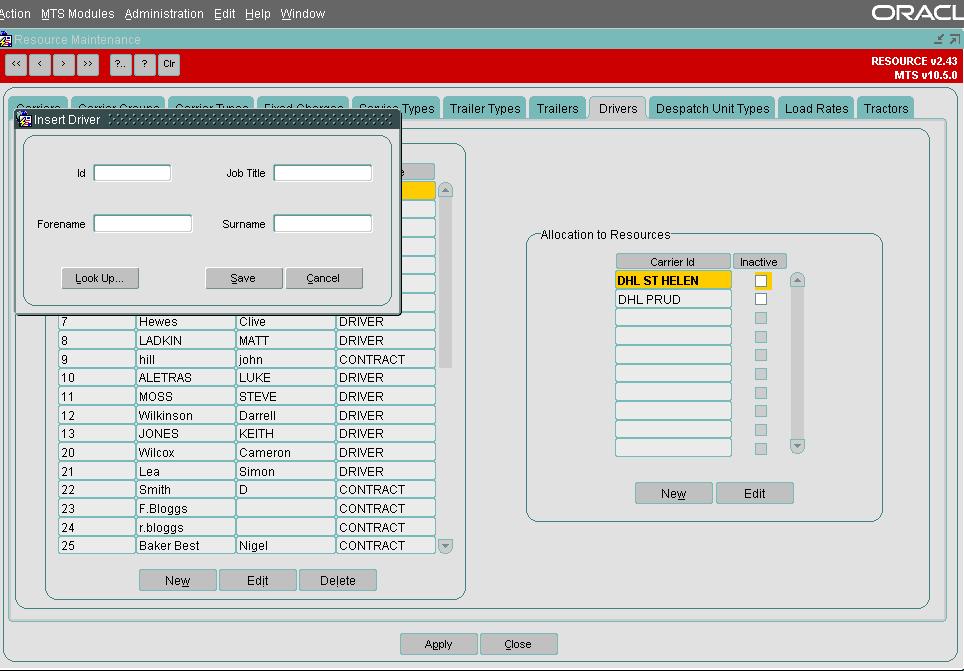Go to next record with > button
964x671 pixels.
point(63,64)
